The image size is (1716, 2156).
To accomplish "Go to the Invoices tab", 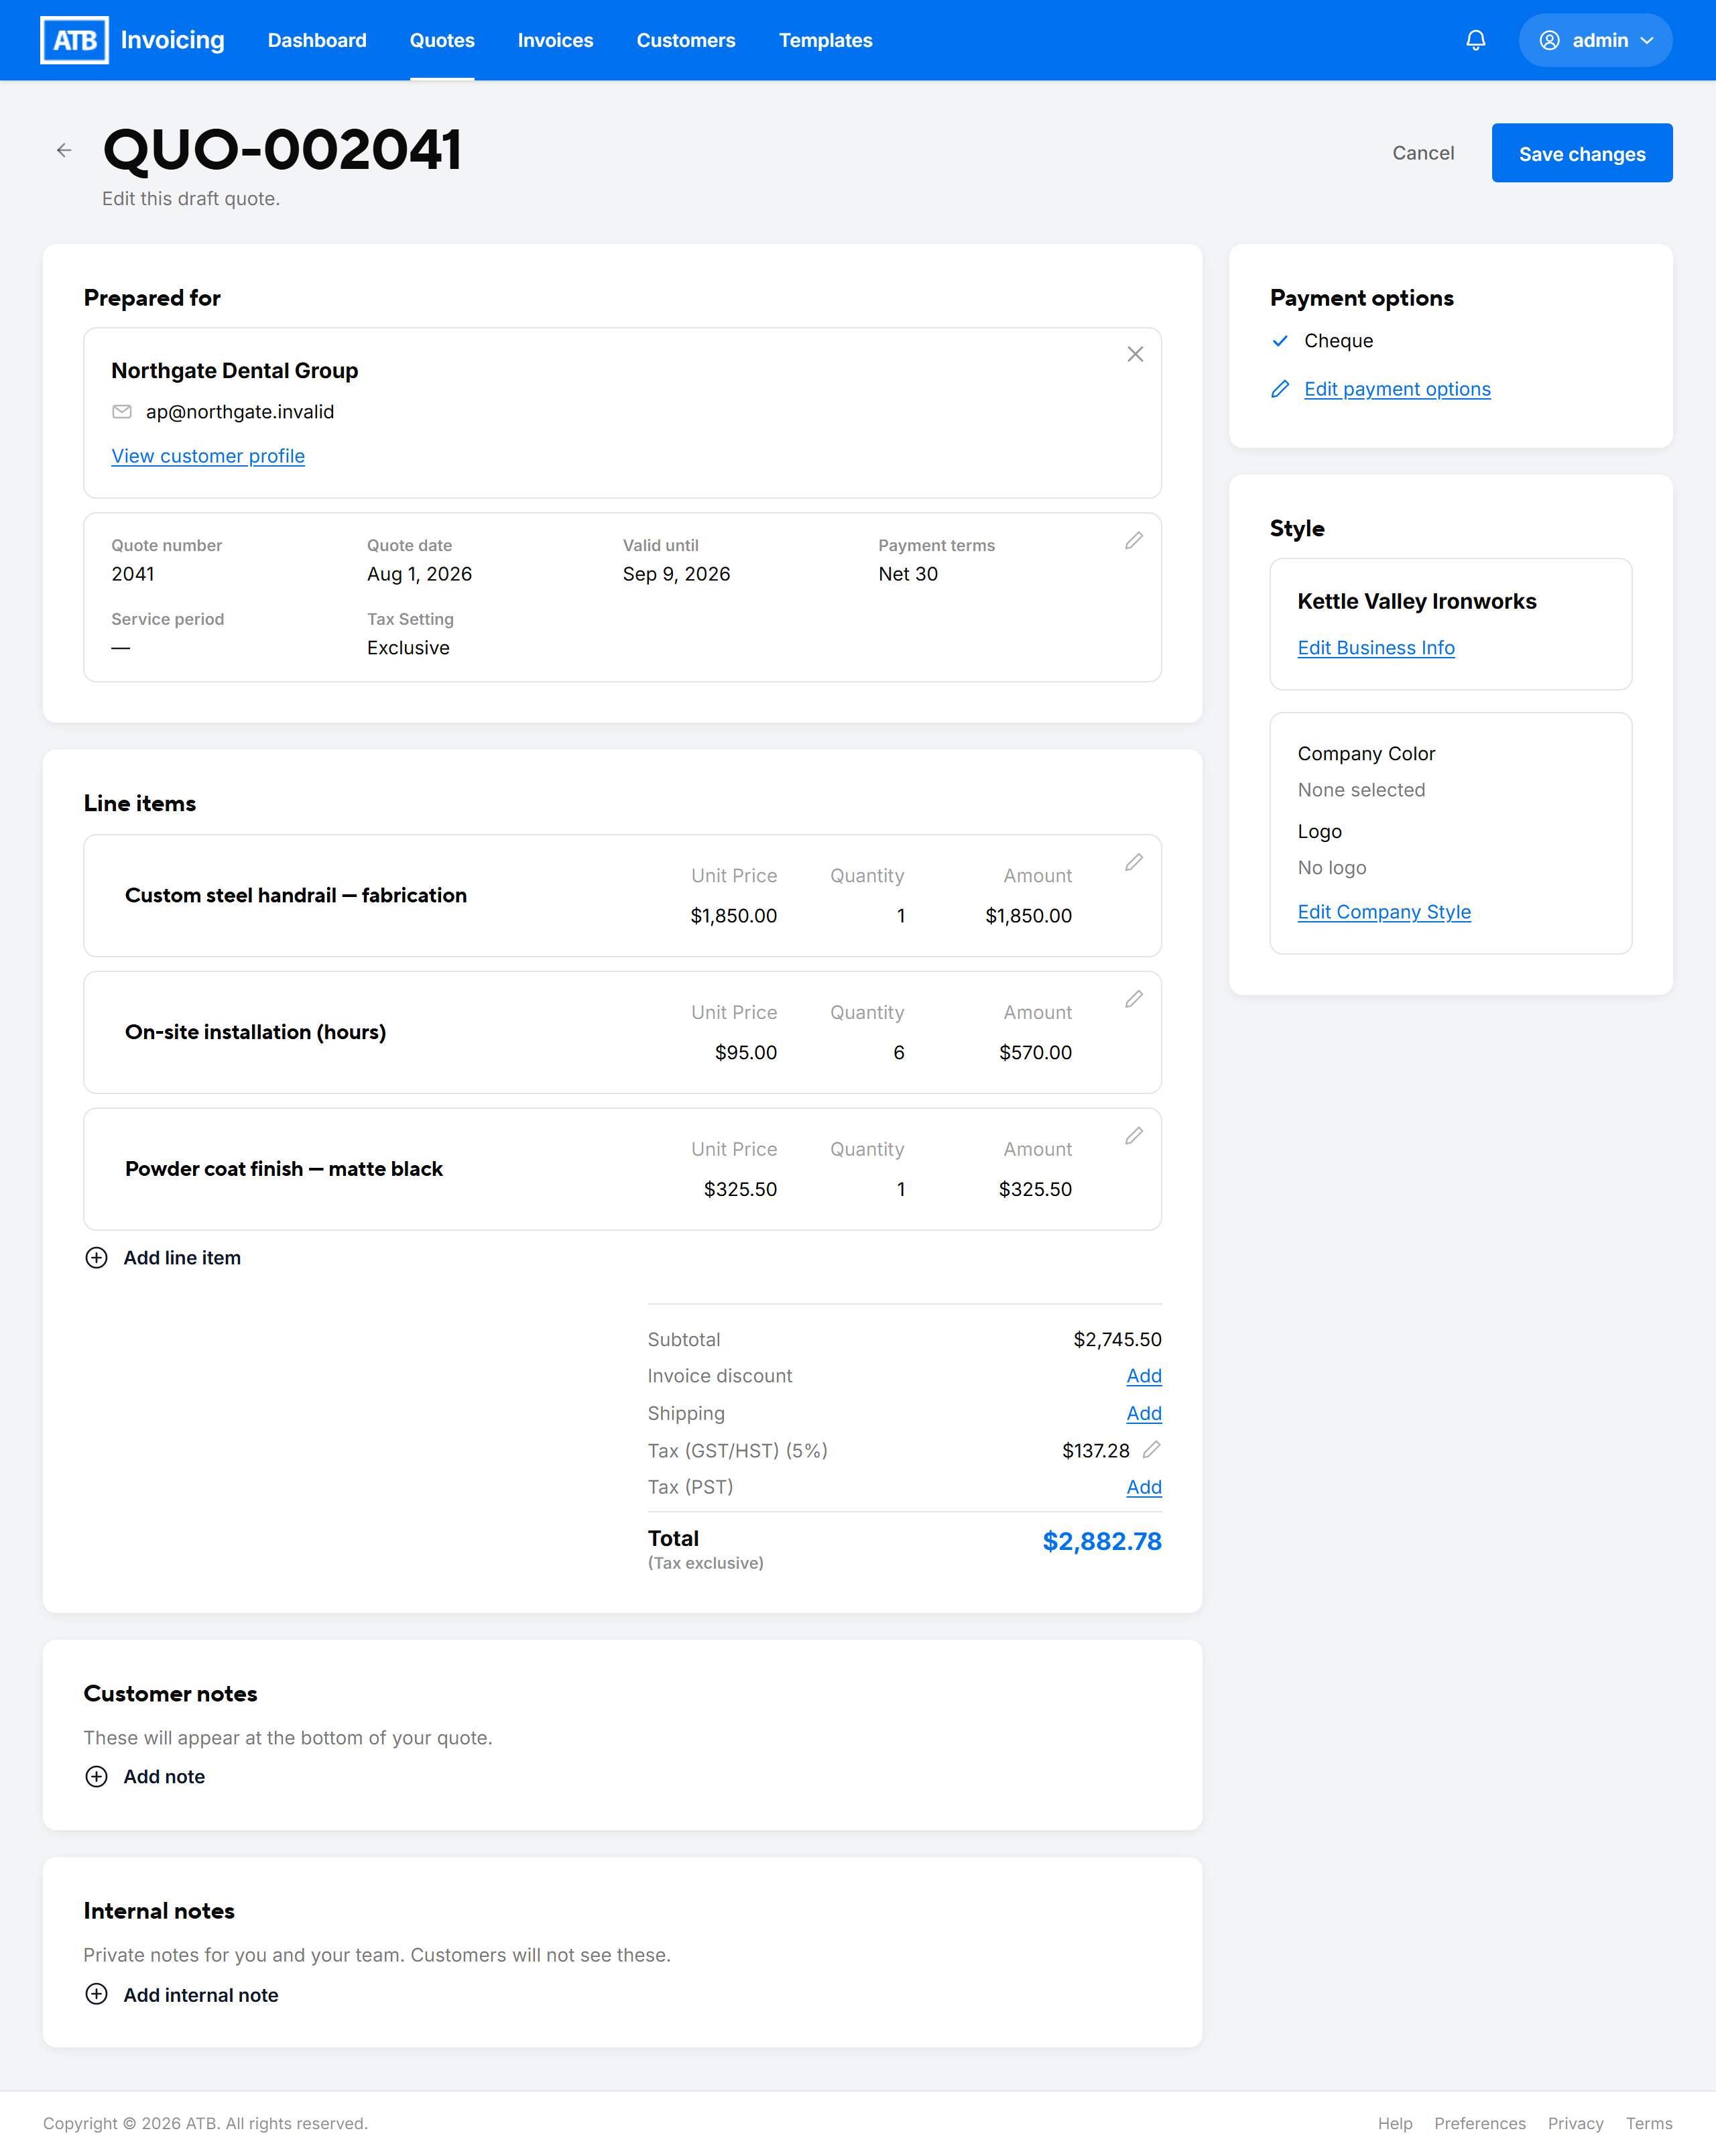I will pos(555,40).
